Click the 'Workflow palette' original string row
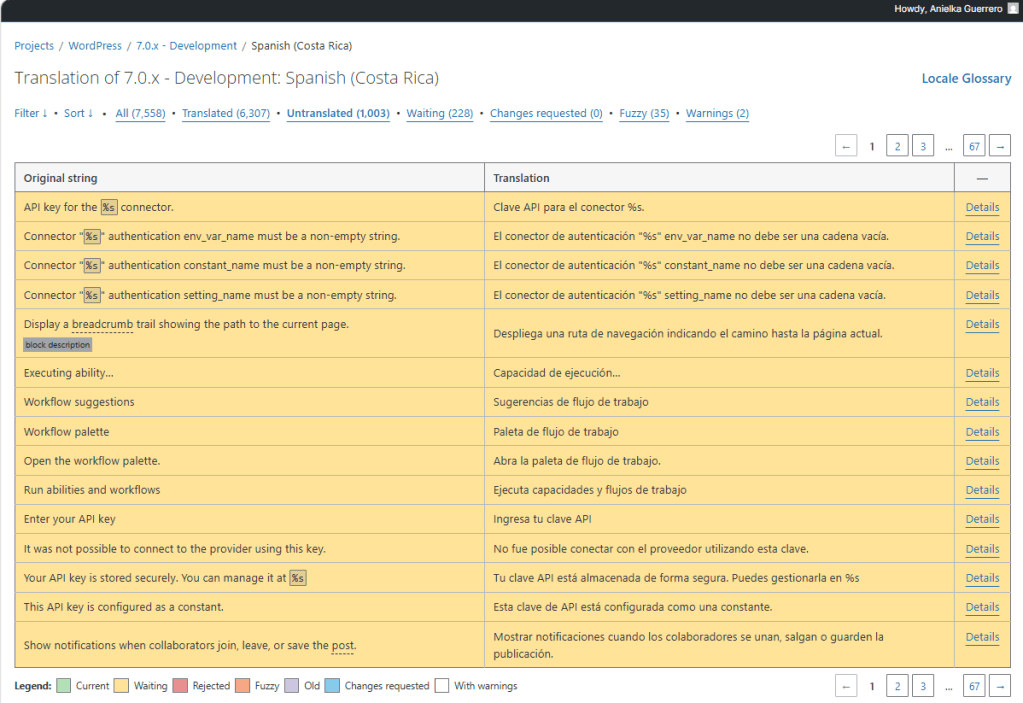1023x703 pixels. (67, 432)
